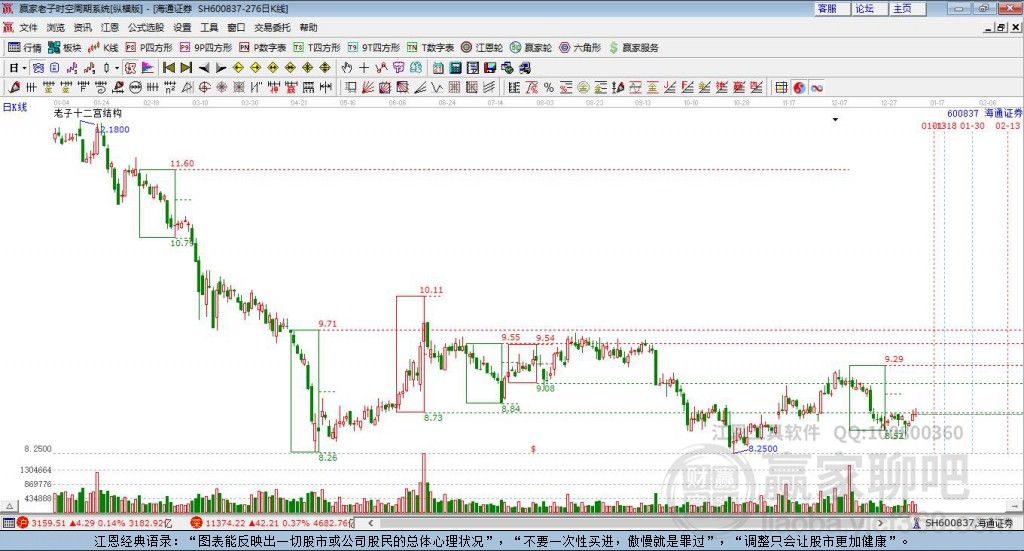This screenshot has width=1024, height=551.
Task: Click the 日K线 chart label
Action: pos(14,106)
